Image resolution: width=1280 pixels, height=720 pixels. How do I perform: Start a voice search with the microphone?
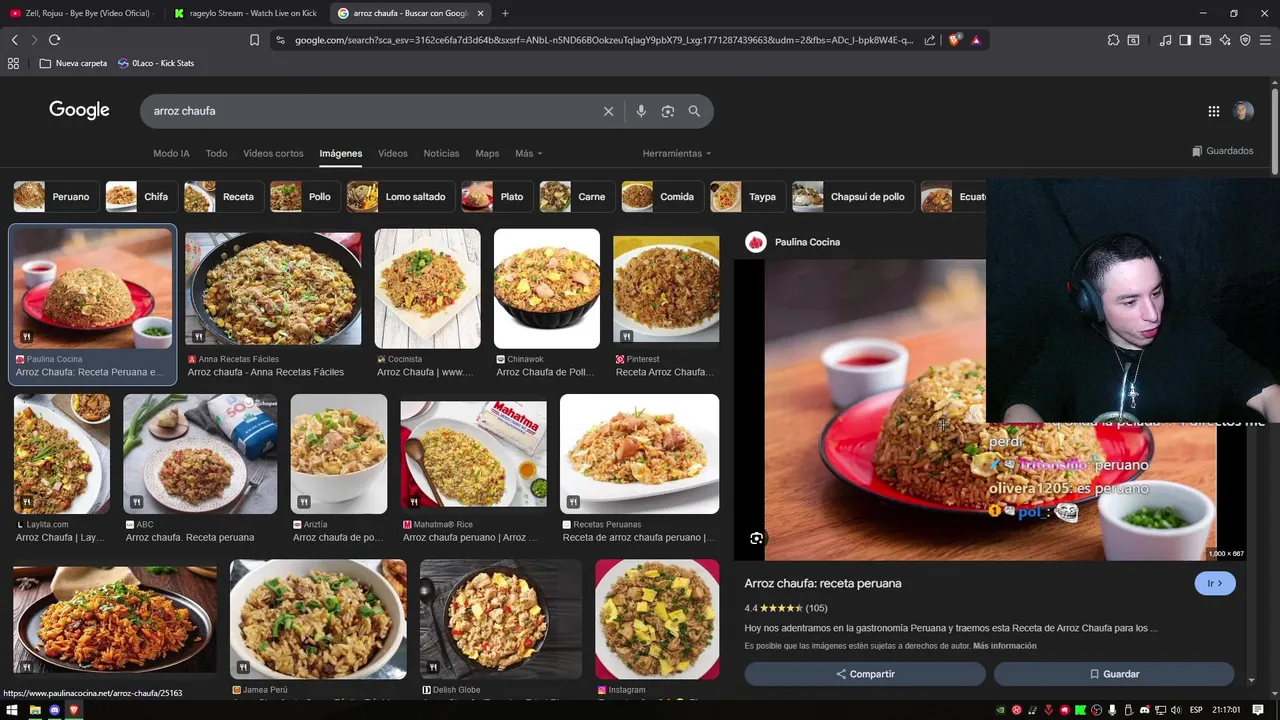pyautogui.click(x=641, y=111)
